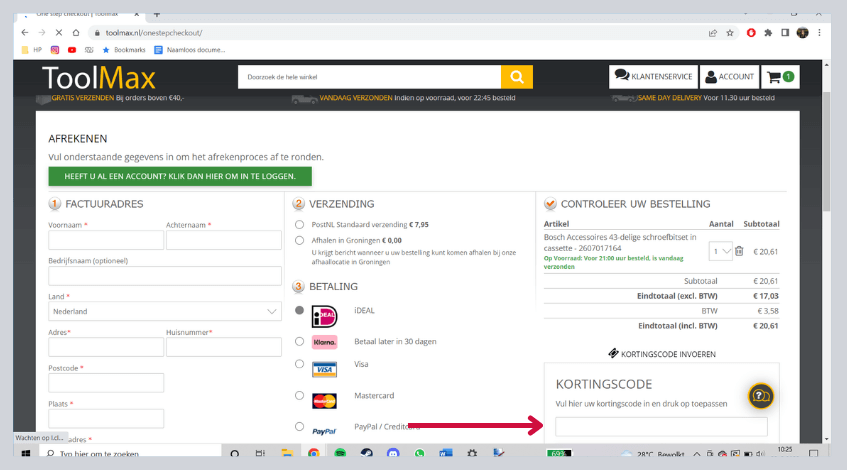847x470 pixels.
Task: Click into the kortingscode input field
Action: pos(661,427)
